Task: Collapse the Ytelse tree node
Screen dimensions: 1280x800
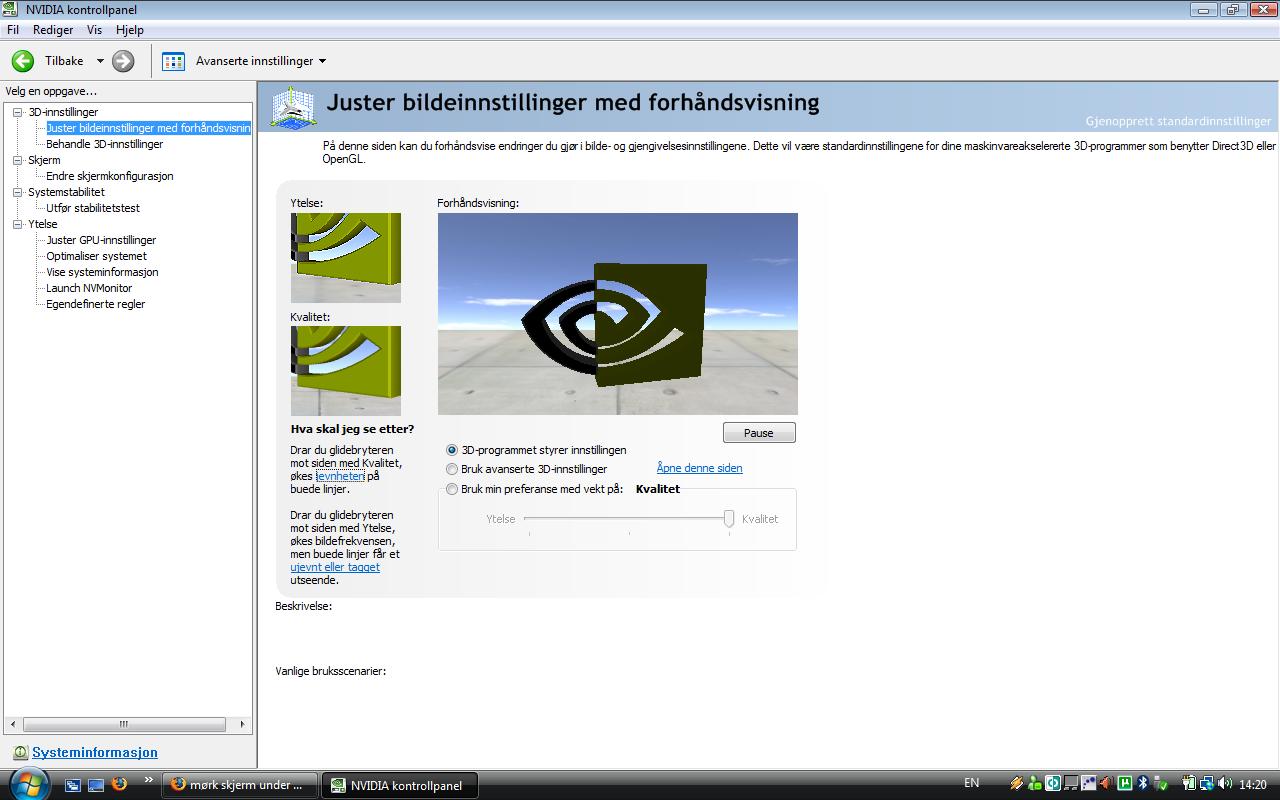Action: (x=17, y=224)
